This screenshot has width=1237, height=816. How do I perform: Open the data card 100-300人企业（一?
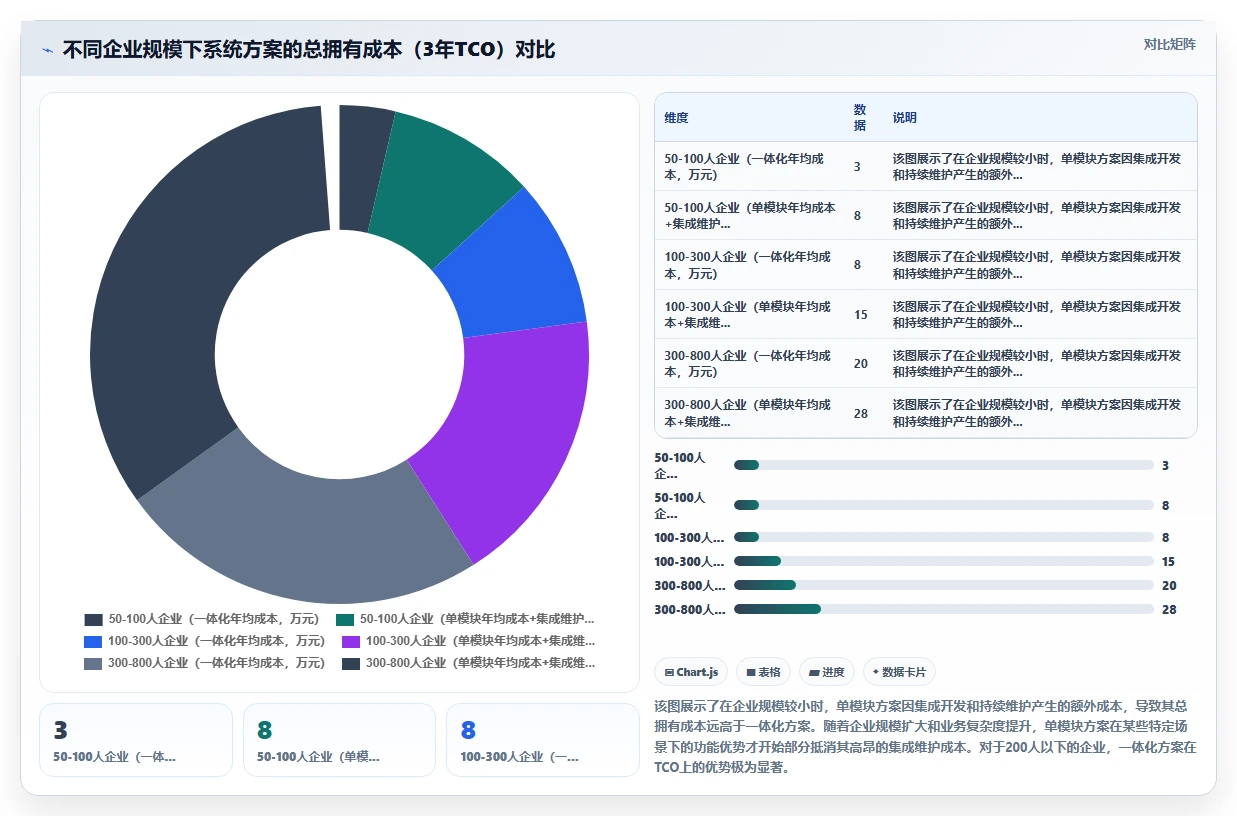click(543, 740)
